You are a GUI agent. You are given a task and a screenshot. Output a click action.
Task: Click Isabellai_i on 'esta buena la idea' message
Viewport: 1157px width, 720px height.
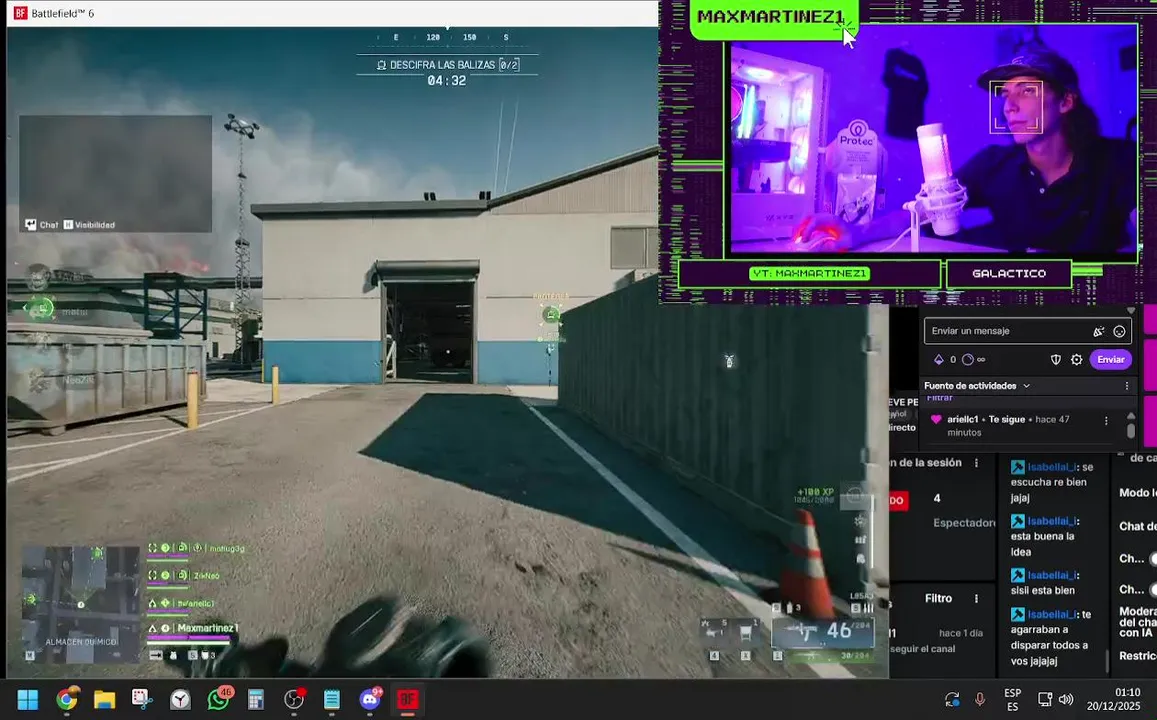point(1053,521)
